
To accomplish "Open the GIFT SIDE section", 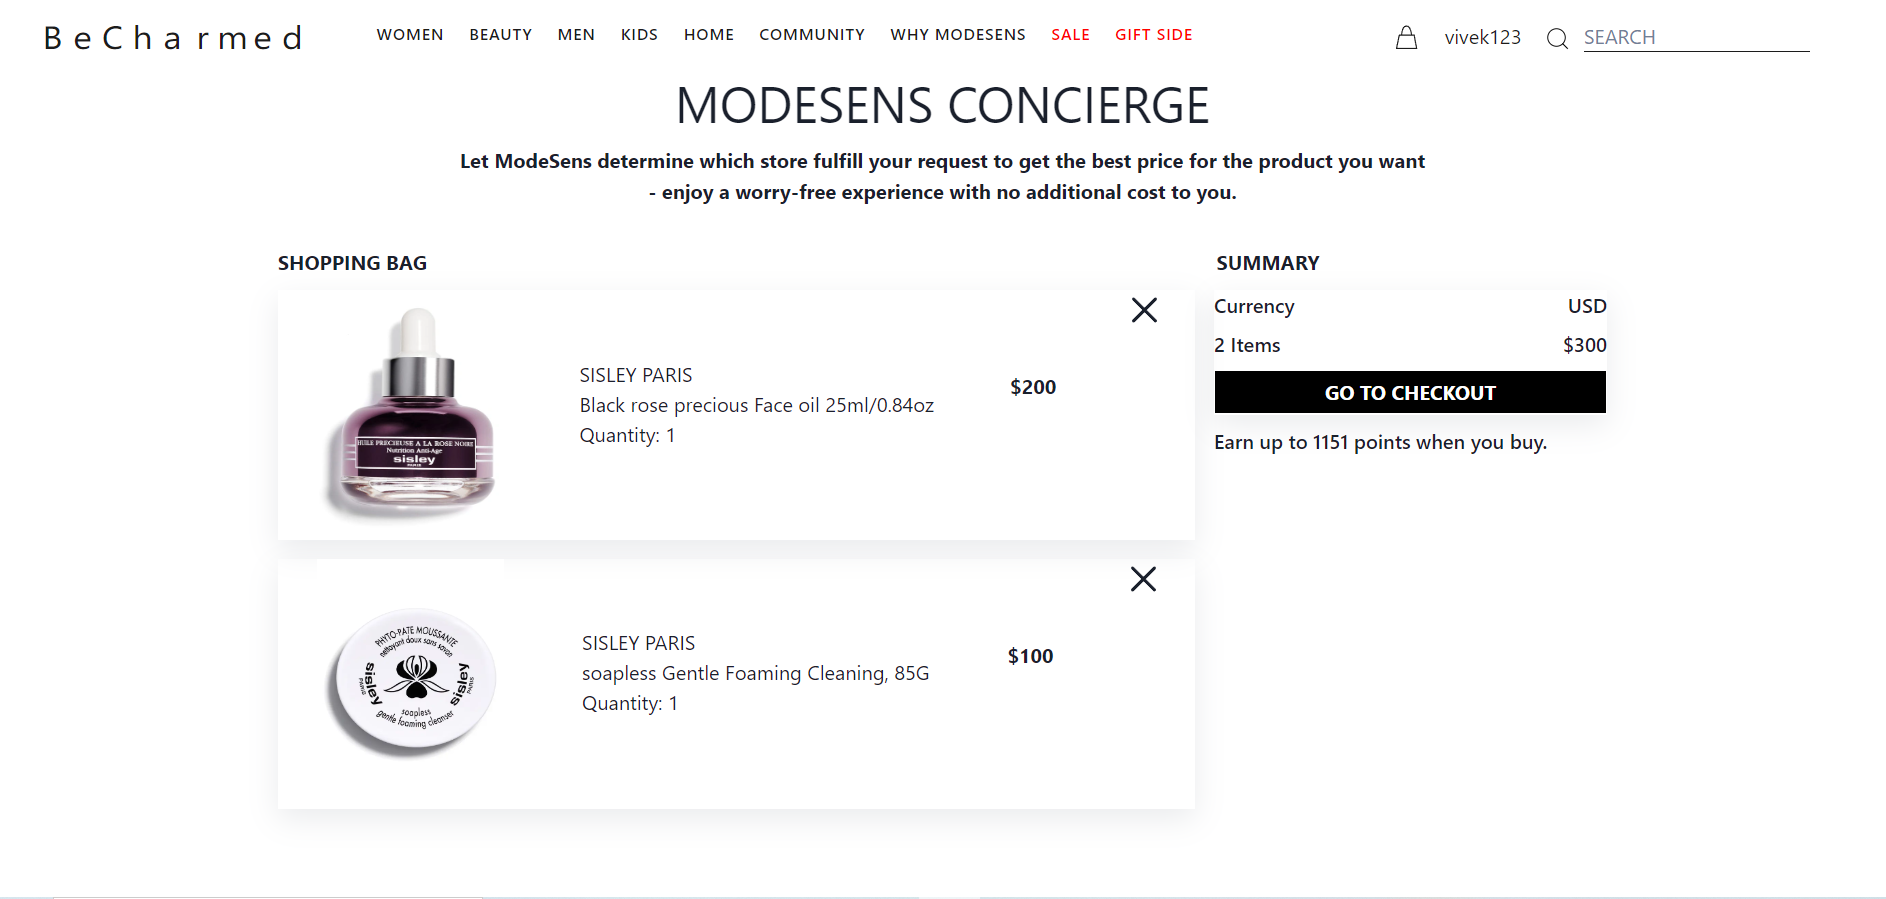I will pos(1153,34).
